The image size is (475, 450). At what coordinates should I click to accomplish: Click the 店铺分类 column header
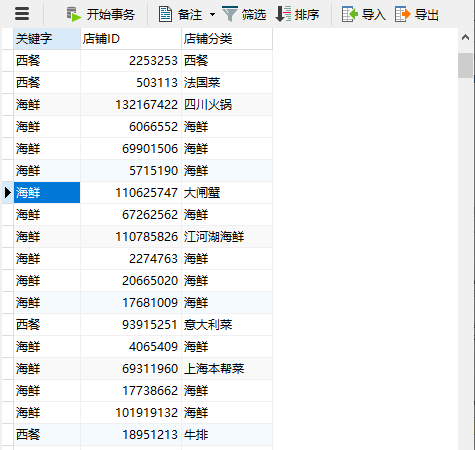[227, 39]
